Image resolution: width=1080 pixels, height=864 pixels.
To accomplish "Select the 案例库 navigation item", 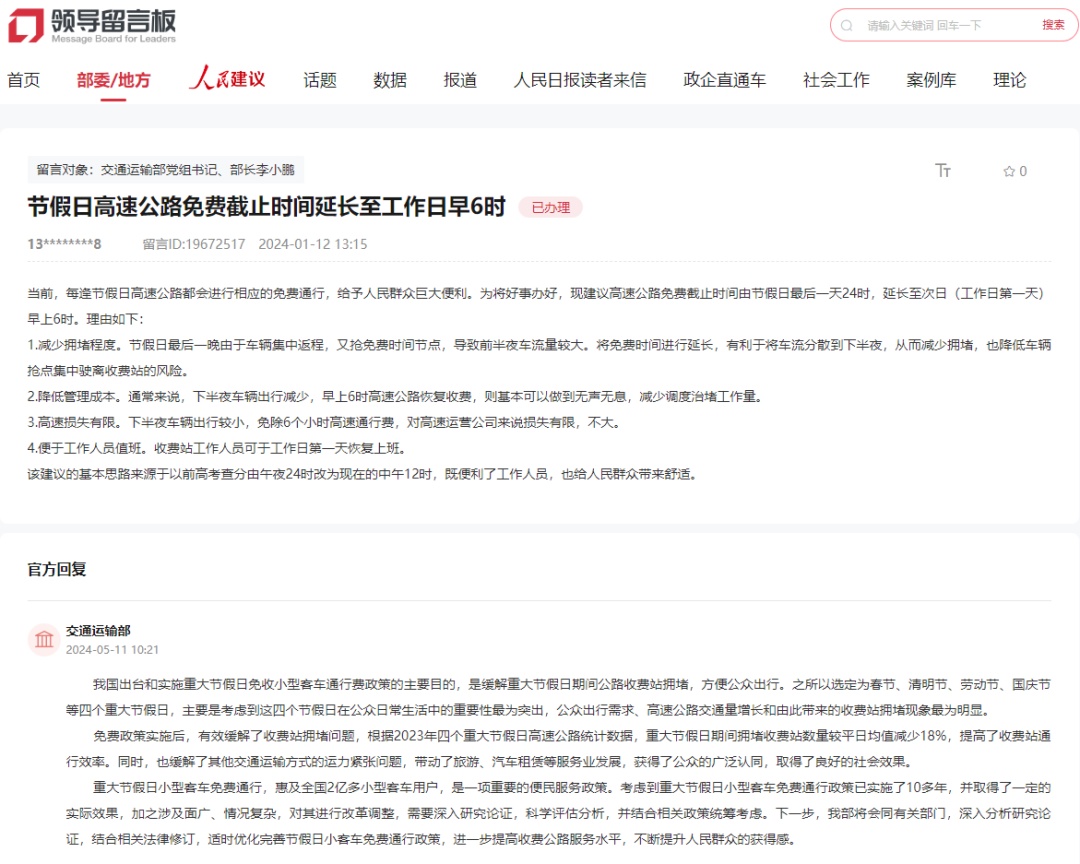I will point(931,80).
